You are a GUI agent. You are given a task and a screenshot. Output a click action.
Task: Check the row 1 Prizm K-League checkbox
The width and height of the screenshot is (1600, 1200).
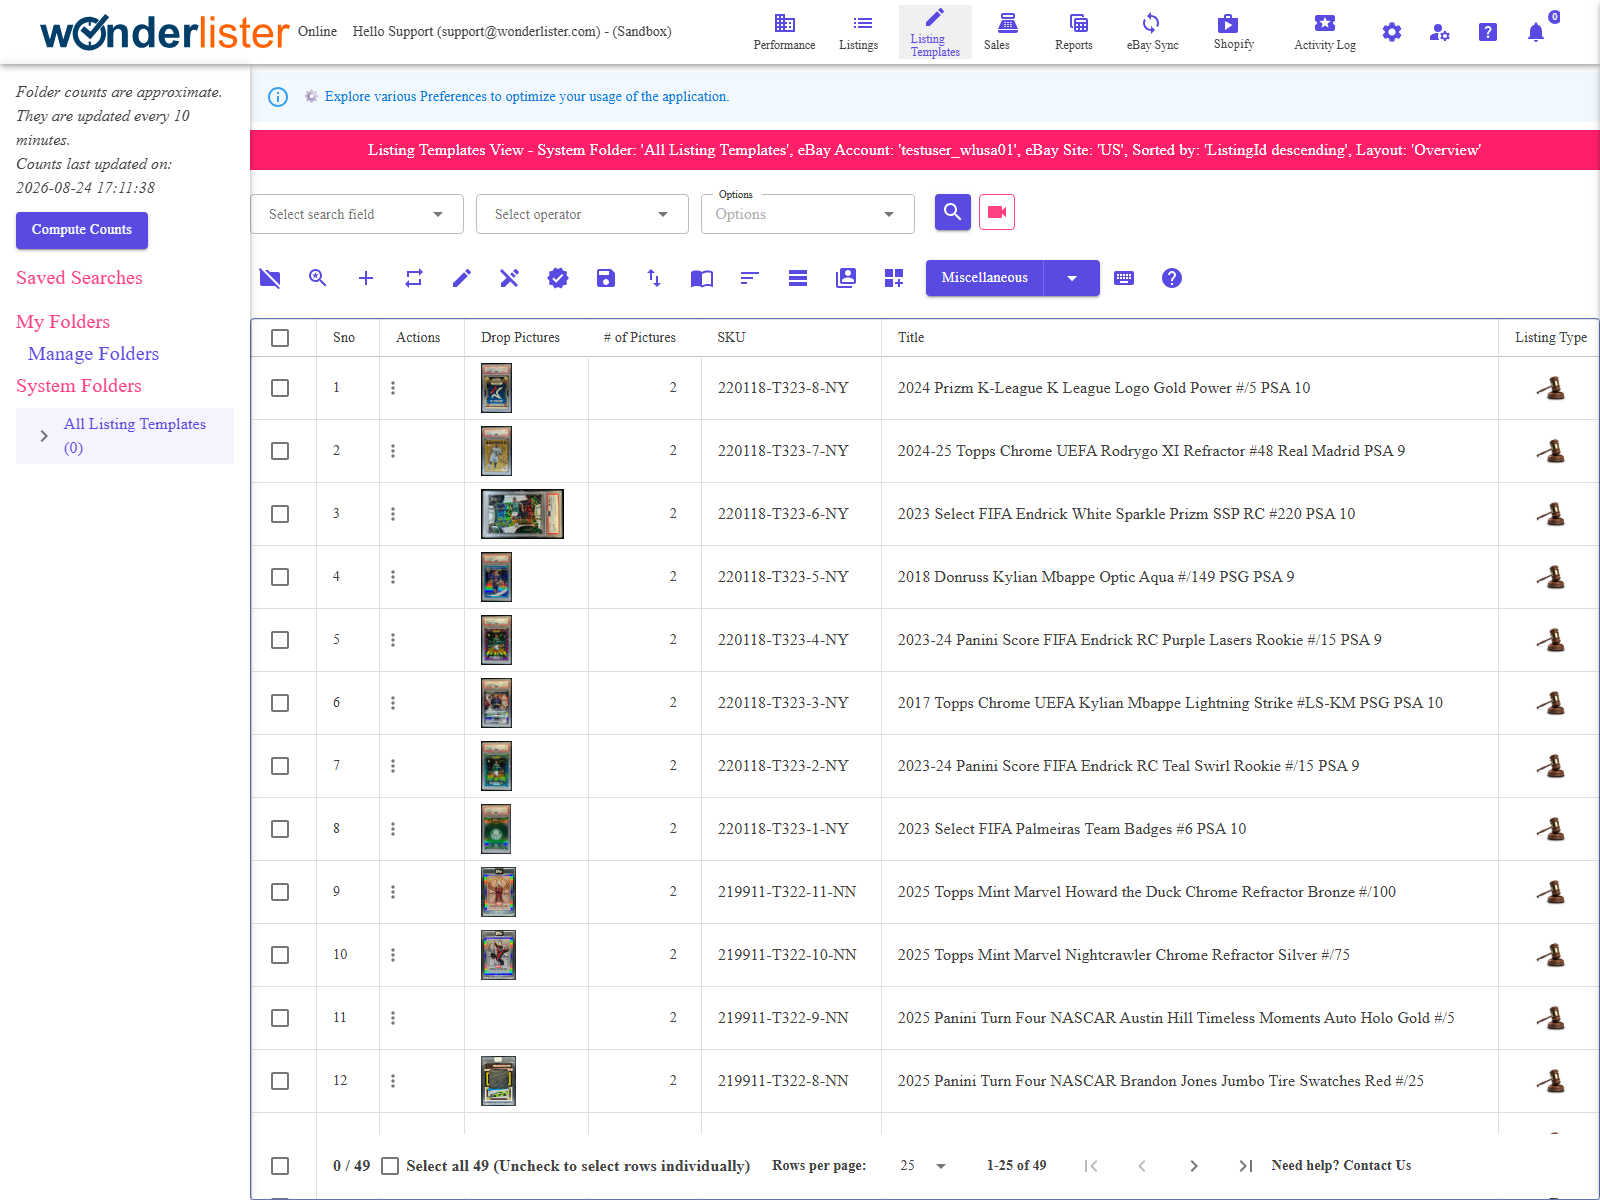tap(280, 388)
